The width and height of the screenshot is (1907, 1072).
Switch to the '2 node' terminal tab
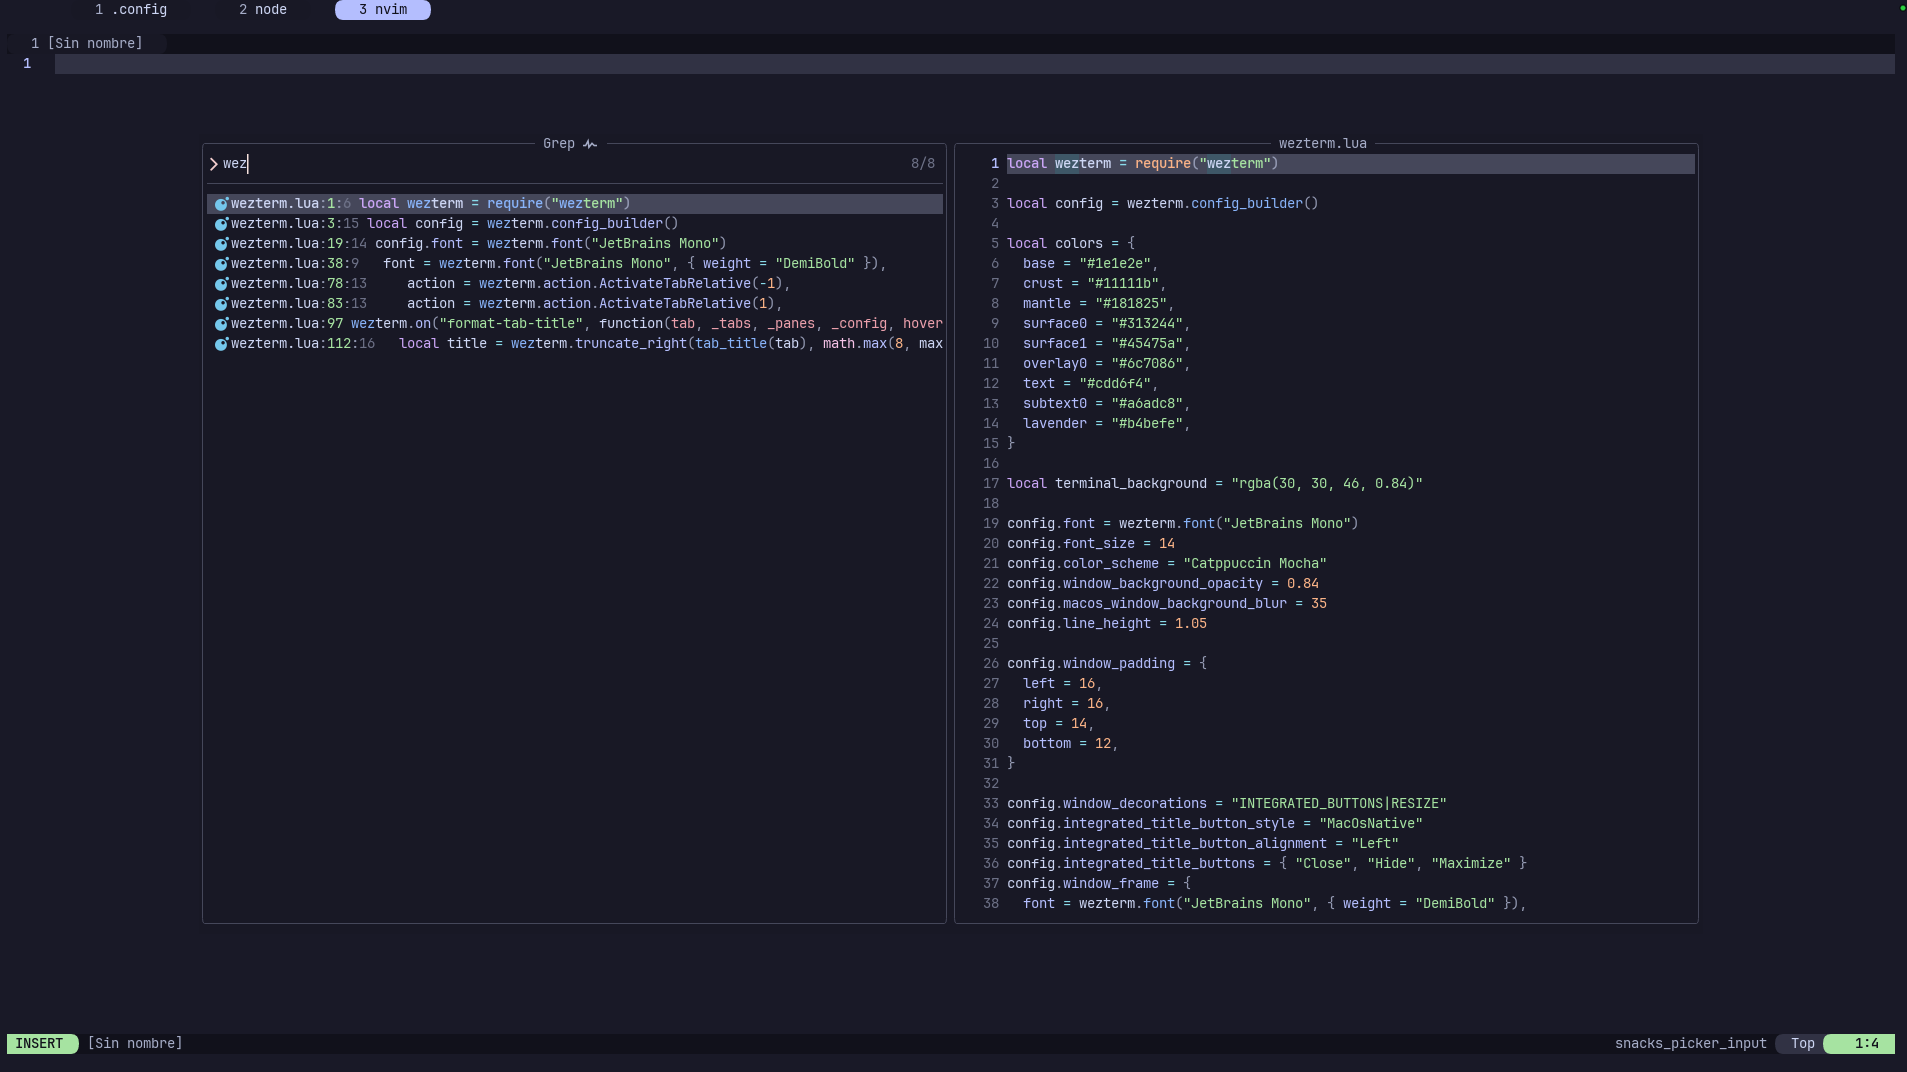coord(263,10)
